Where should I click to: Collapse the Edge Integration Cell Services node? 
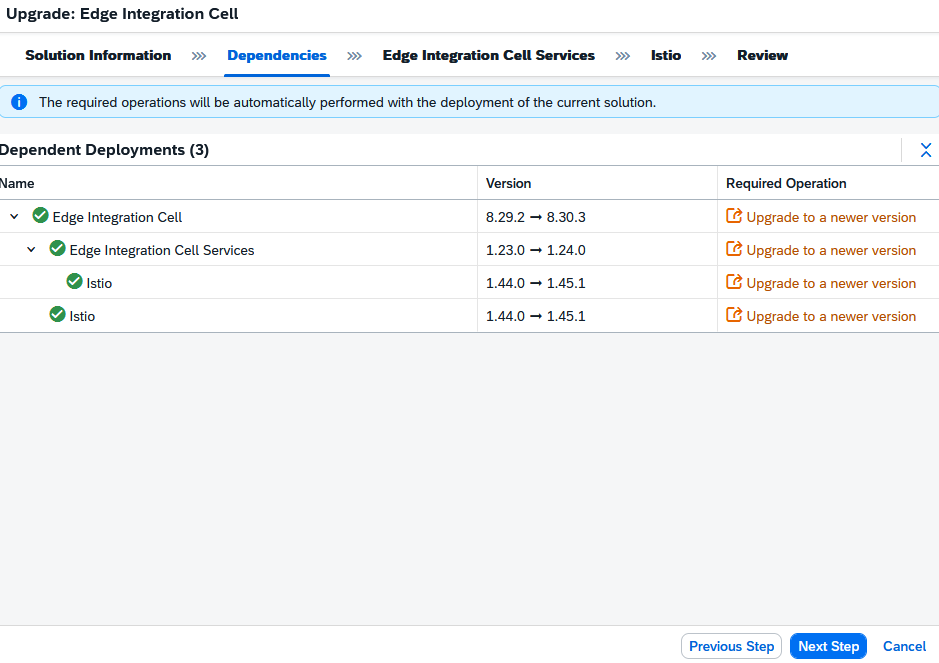tap(31, 249)
